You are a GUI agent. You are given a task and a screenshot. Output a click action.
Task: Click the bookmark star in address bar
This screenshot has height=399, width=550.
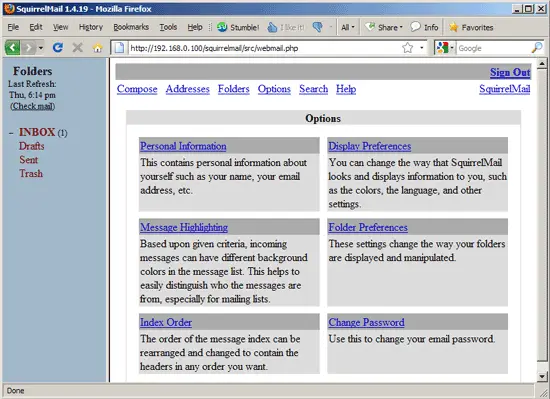(408, 48)
